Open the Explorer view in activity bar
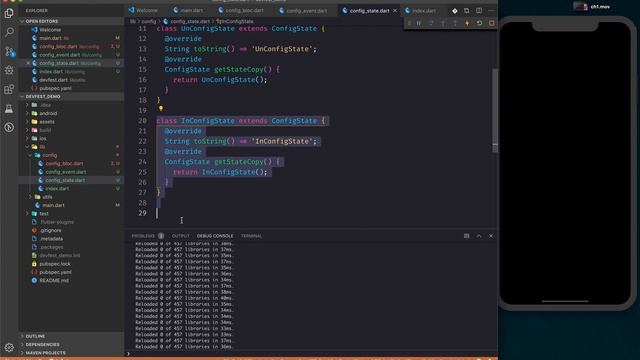This screenshot has height=360, width=640. click(9, 13)
